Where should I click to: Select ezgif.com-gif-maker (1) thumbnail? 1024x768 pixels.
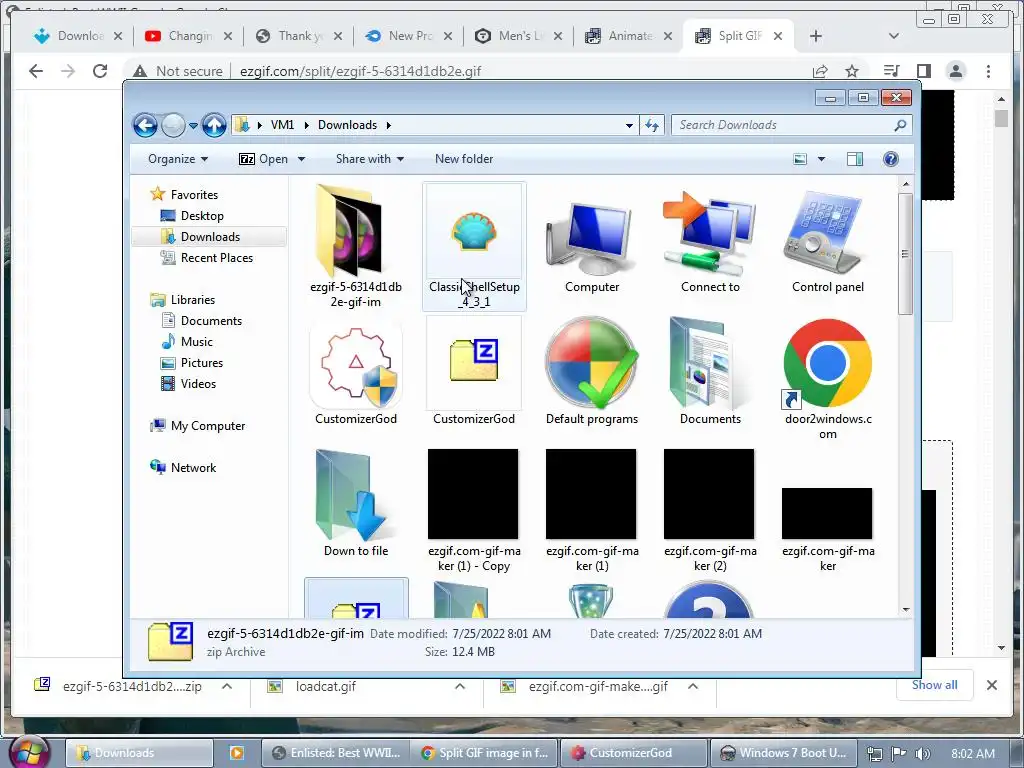[x=591, y=494]
